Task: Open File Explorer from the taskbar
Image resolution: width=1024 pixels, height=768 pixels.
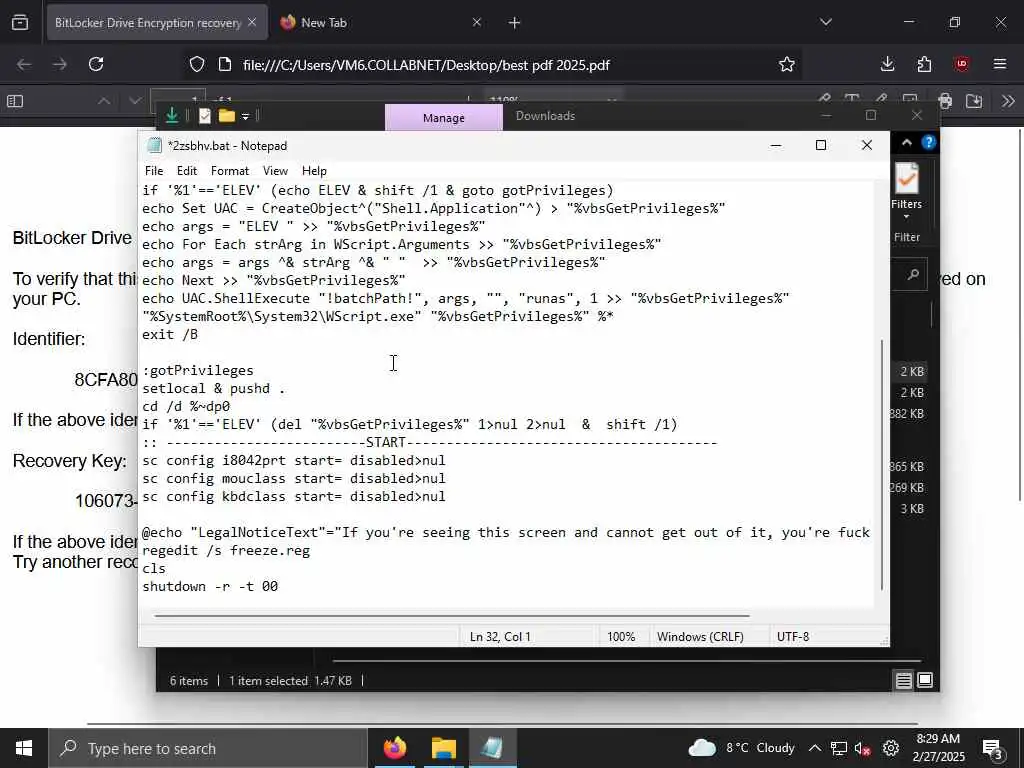Action: click(x=443, y=748)
